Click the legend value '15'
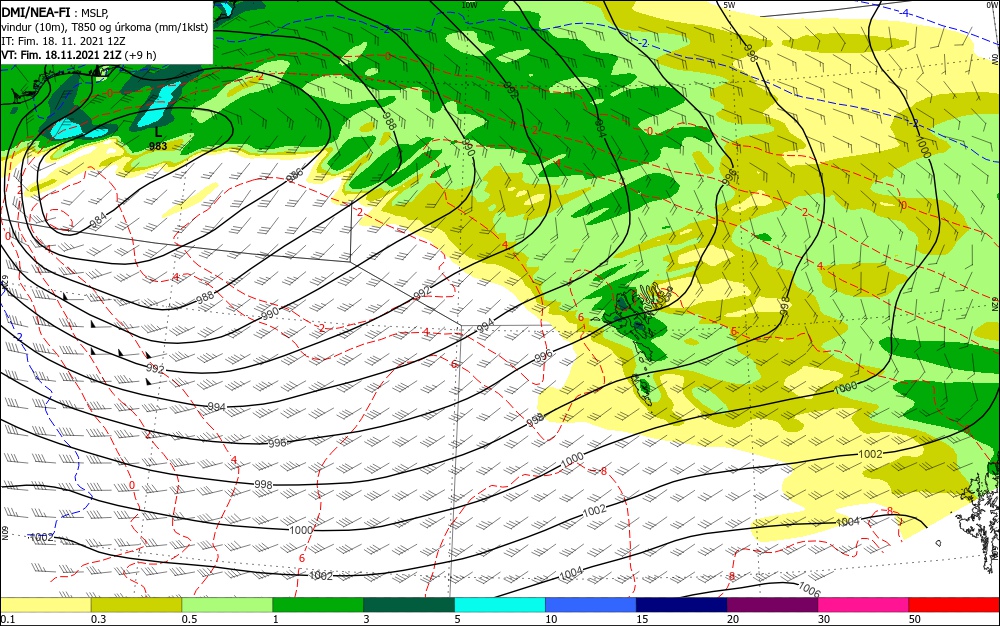Screen dimensions: 1000x626 [642, 619]
